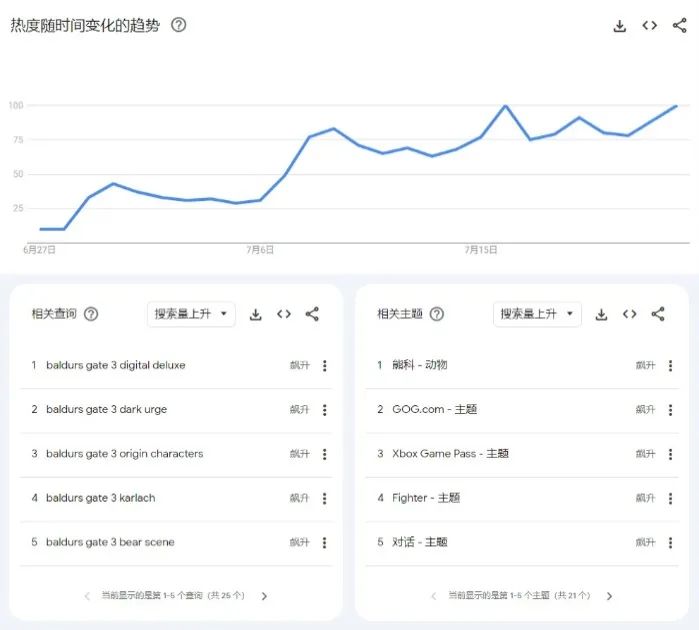This screenshot has height=630, width=699.
Task: Go to next page of related queries
Action: point(264,596)
